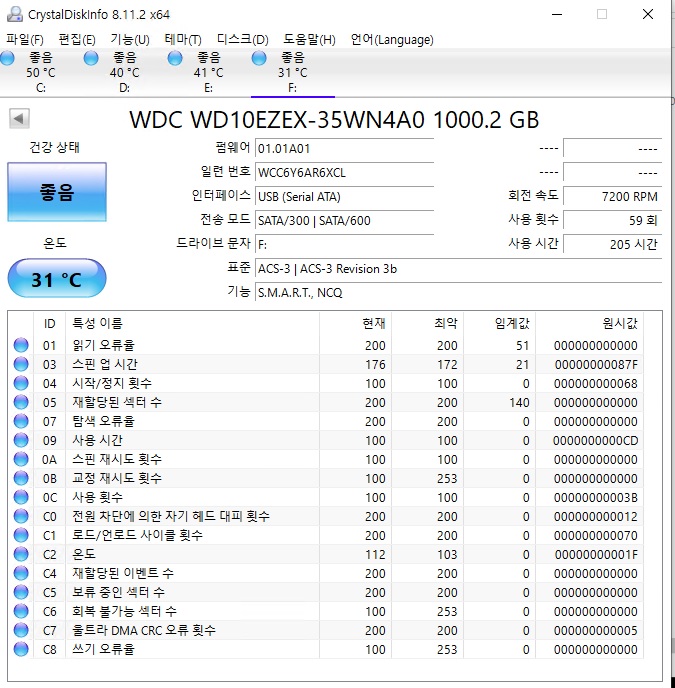Click the power-on count value 59 회

pyautogui.click(x=612, y=220)
